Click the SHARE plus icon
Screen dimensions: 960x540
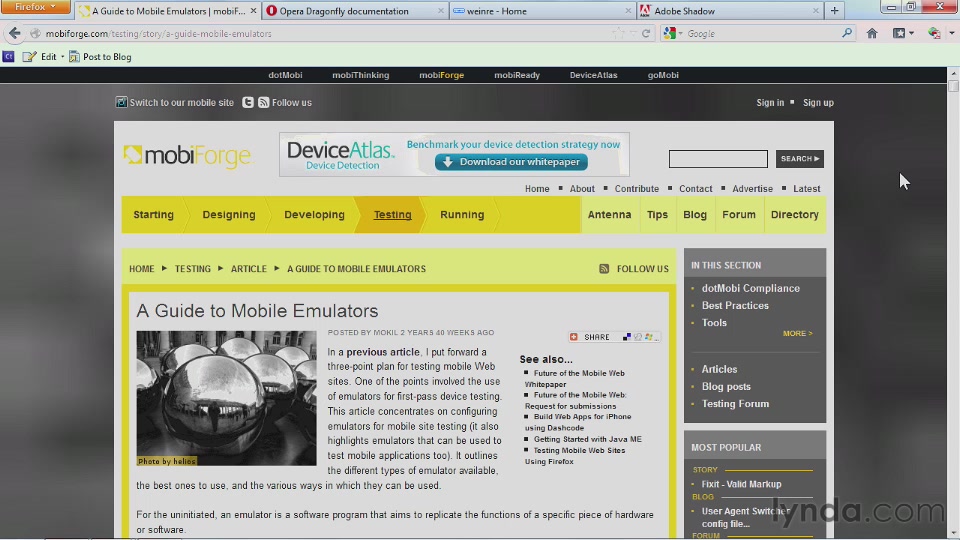point(574,337)
